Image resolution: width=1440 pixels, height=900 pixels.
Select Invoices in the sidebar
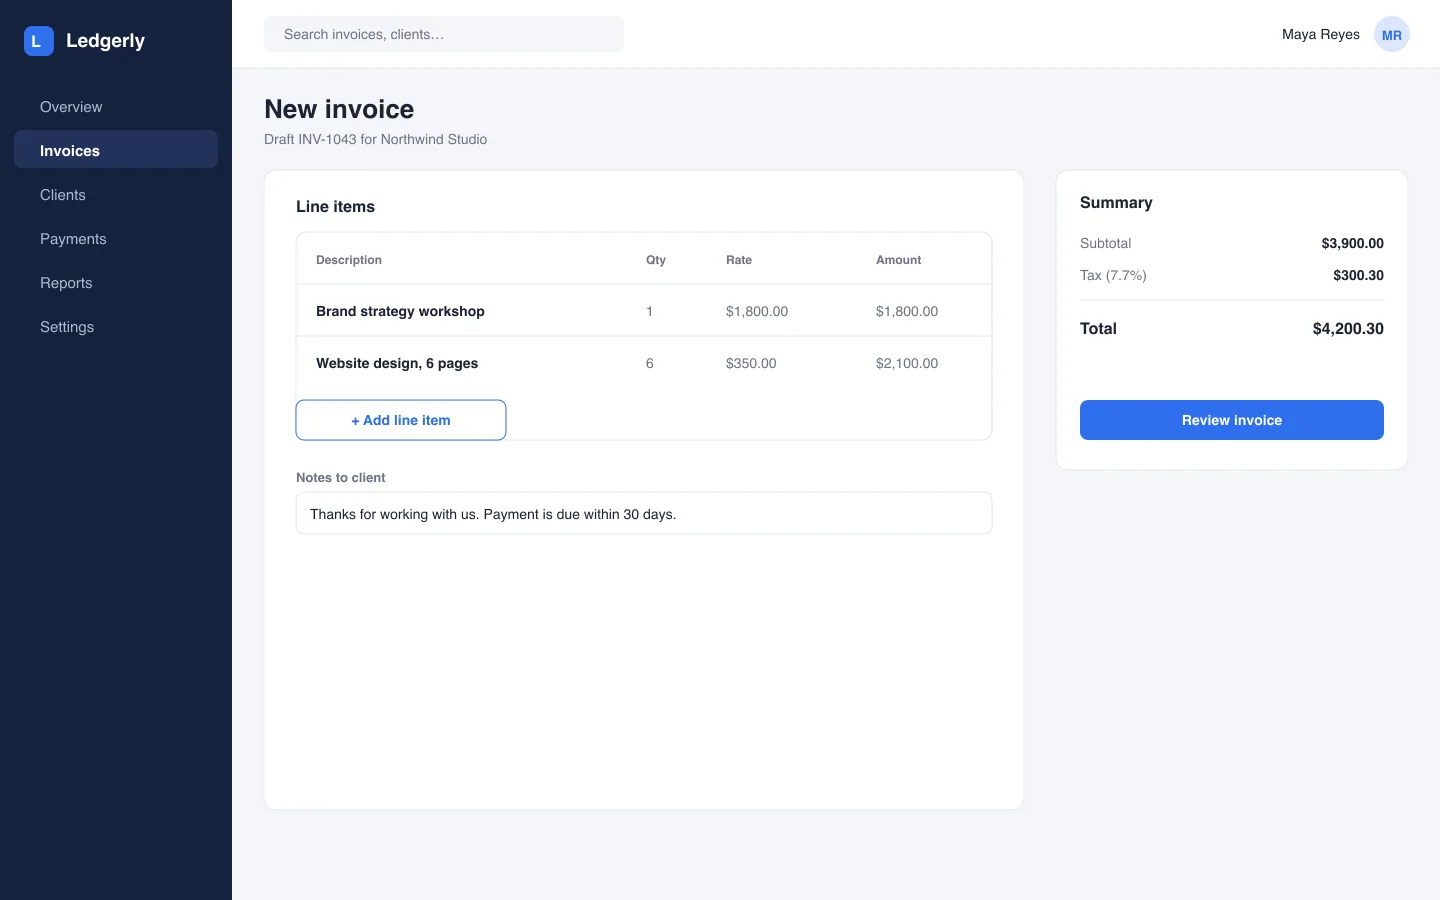pyautogui.click(x=116, y=151)
